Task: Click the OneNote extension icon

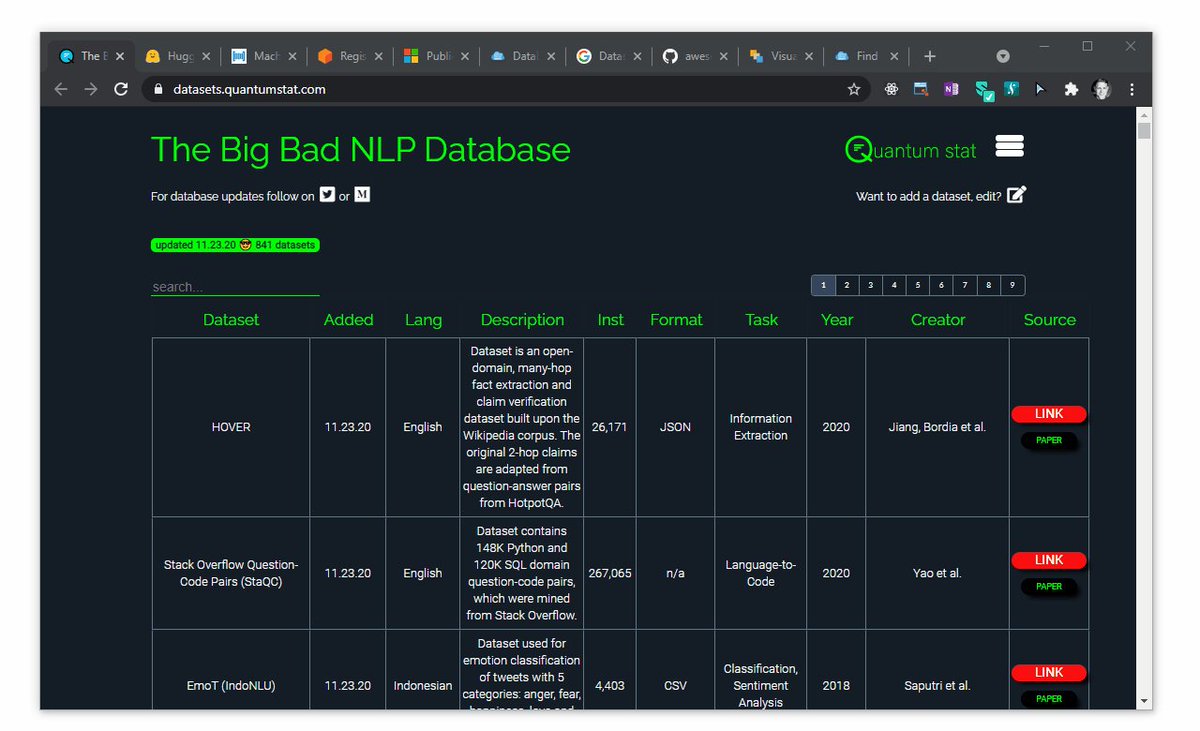Action: (x=951, y=89)
